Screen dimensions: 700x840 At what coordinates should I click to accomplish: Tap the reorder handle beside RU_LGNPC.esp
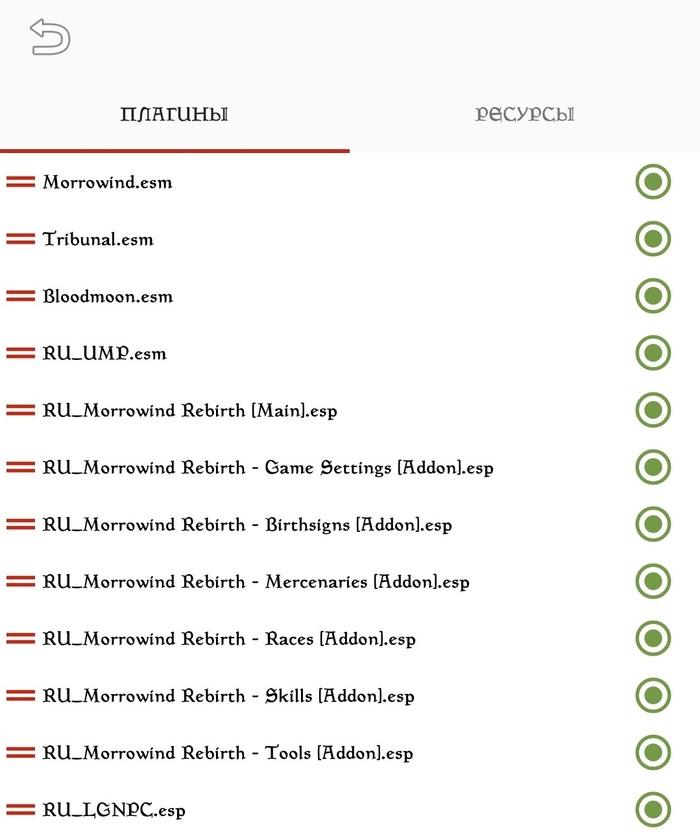[x=21, y=810]
